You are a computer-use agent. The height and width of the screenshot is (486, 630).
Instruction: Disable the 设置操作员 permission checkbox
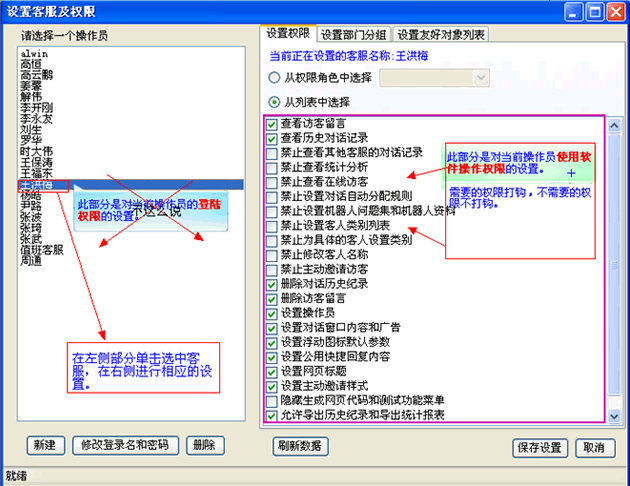pyautogui.click(x=272, y=313)
